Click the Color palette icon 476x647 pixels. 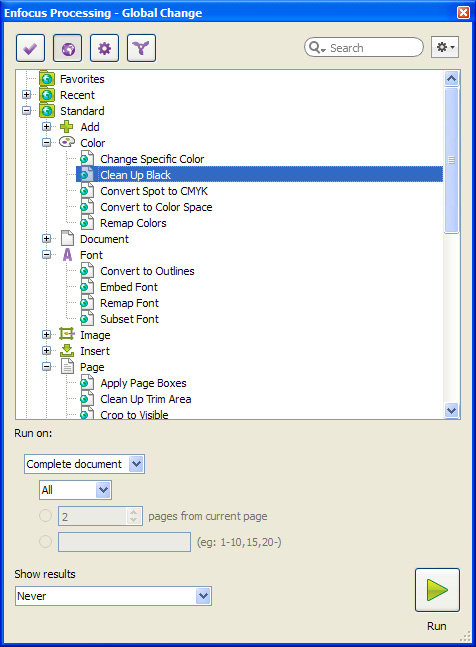coord(67,142)
